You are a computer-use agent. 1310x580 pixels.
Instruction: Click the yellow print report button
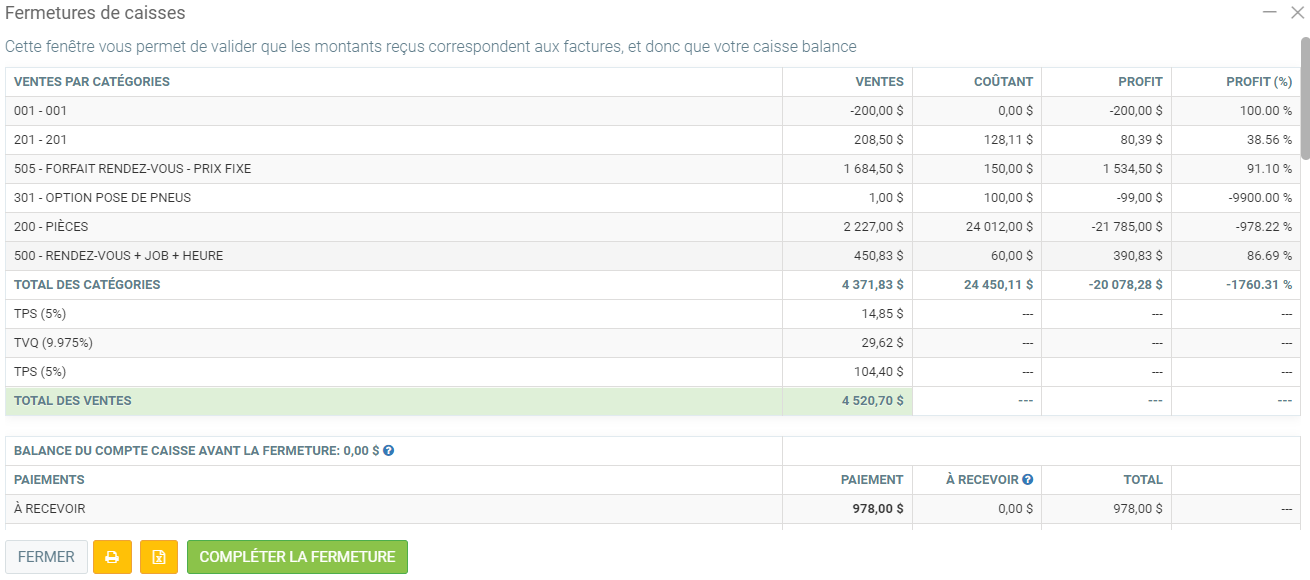pyautogui.click(x=112, y=557)
